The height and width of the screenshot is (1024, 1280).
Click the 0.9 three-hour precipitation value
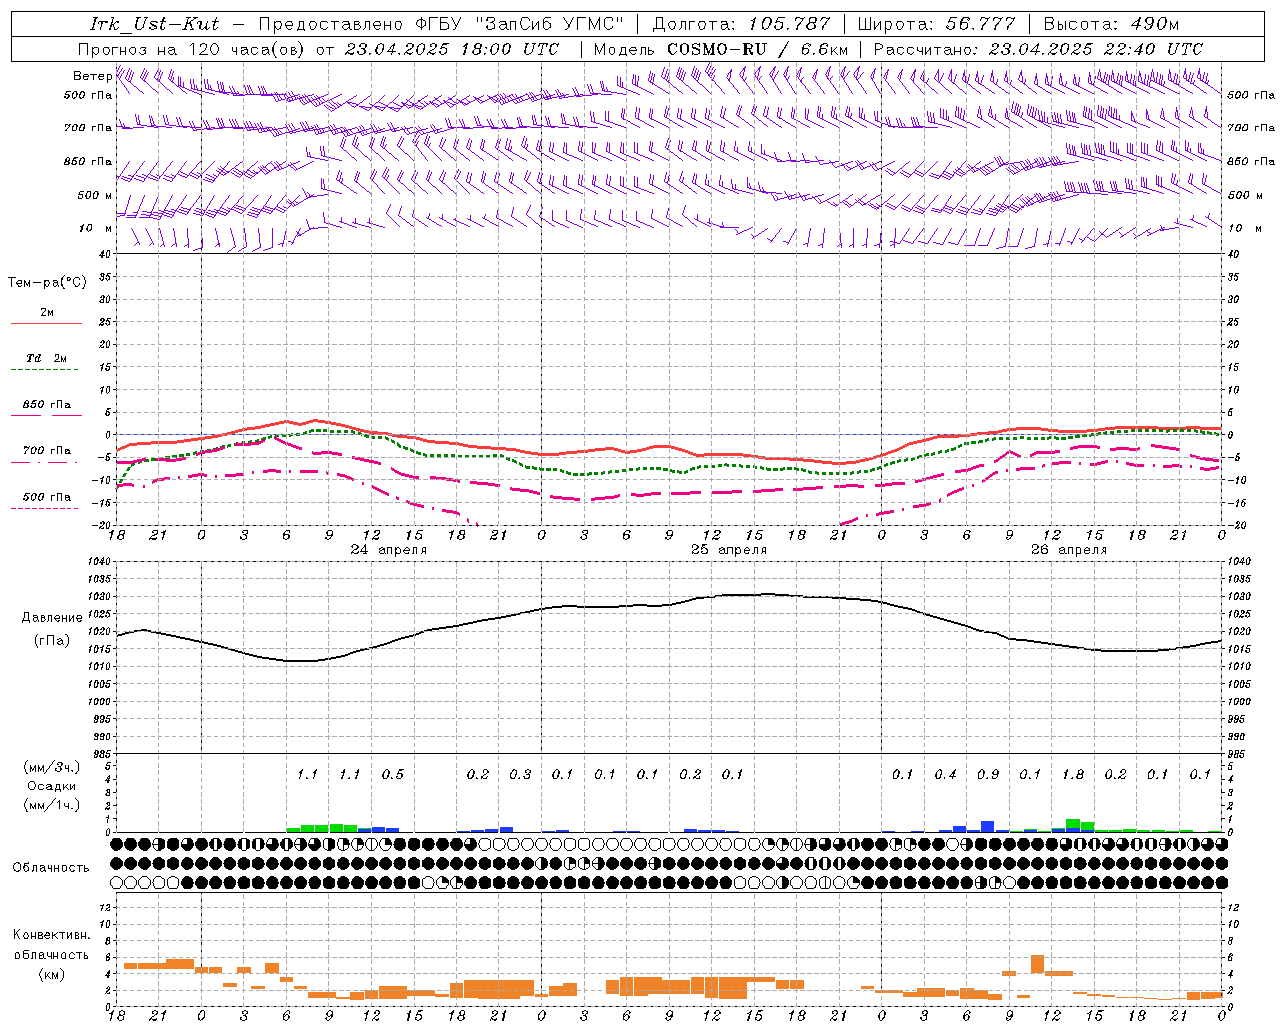988,774
